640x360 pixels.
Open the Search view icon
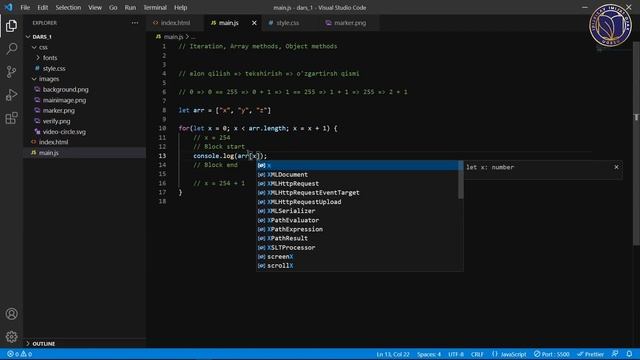tap(11, 49)
